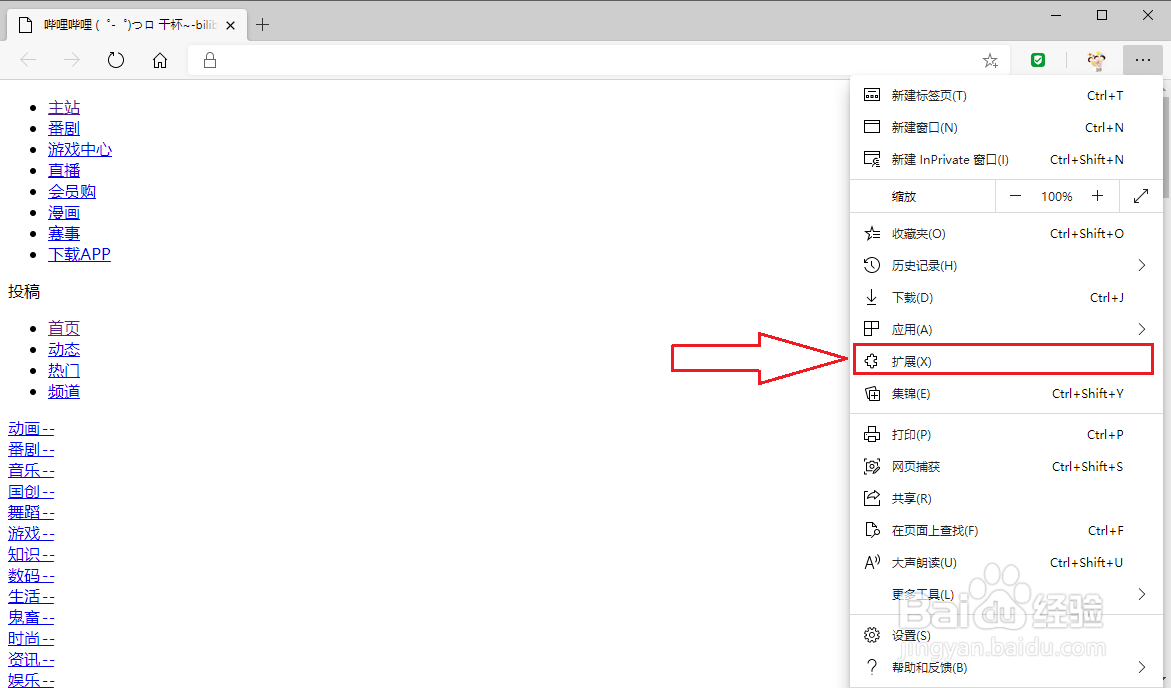Choose 在页面上查找(F) option
Image resolution: width=1171 pixels, height=688 pixels.
(x=1007, y=530)
